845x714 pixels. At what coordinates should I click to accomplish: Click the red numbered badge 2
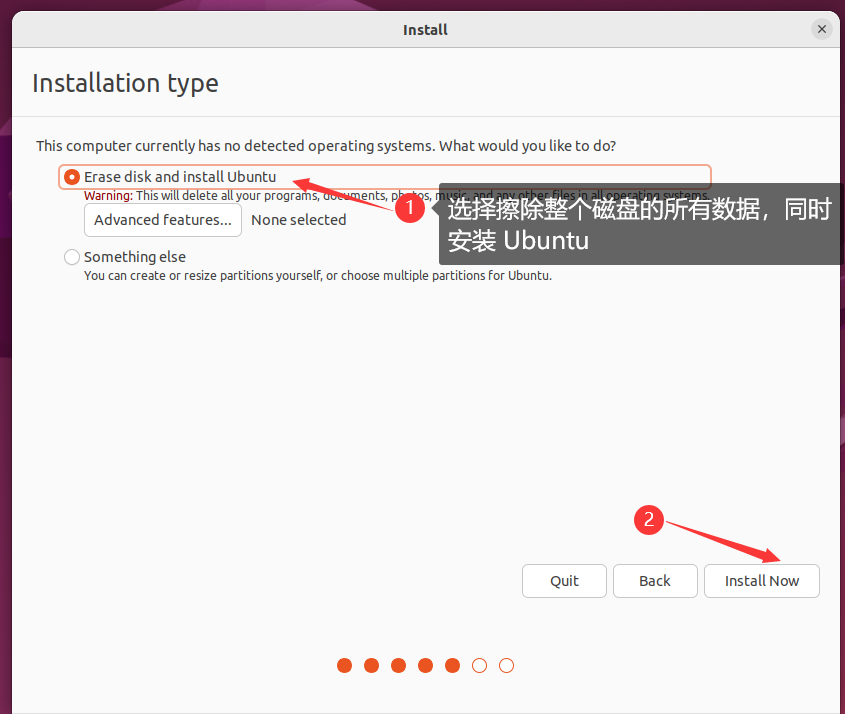[x=649, y=519]
